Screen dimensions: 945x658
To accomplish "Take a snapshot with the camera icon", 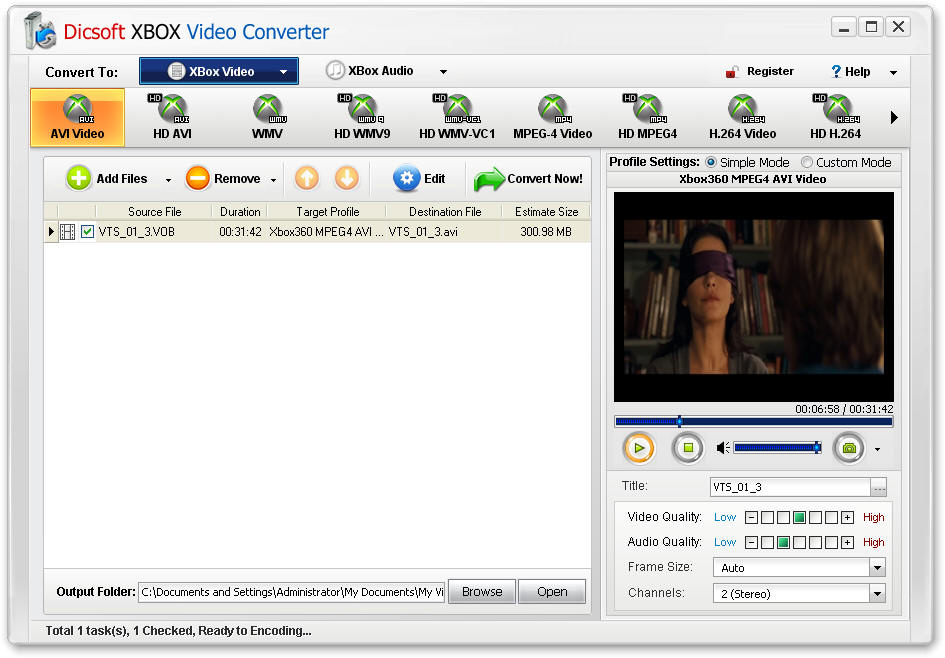I will click(849, 448).
